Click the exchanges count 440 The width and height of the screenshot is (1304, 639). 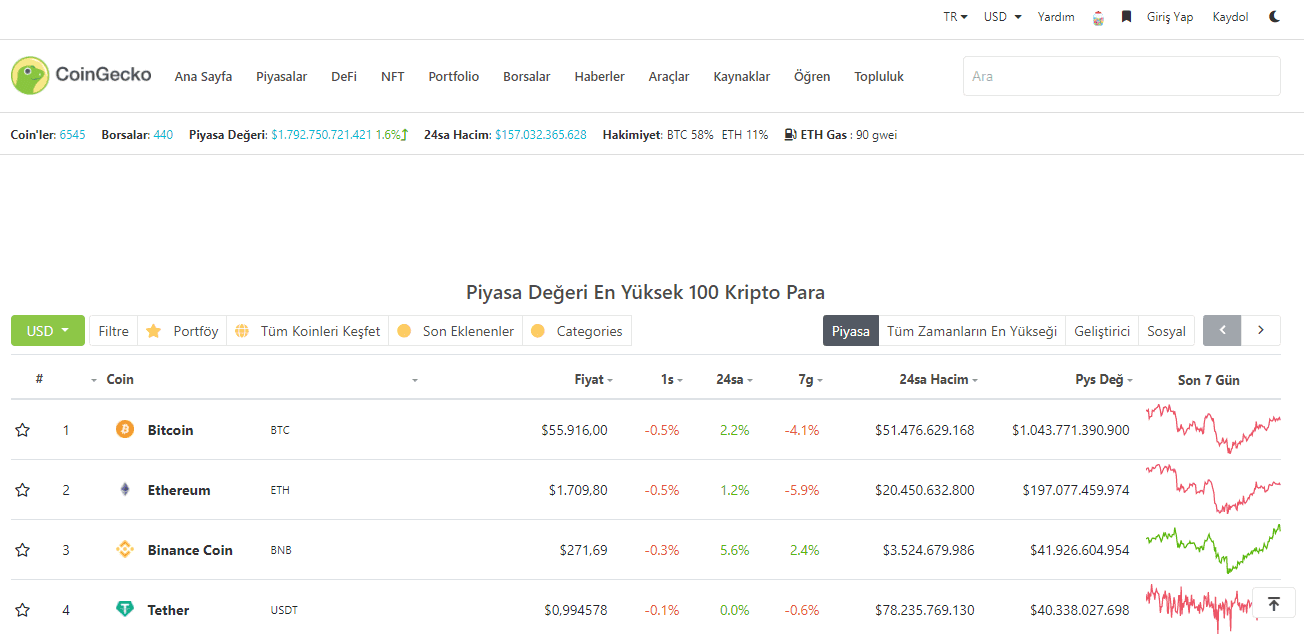(163, 134)
